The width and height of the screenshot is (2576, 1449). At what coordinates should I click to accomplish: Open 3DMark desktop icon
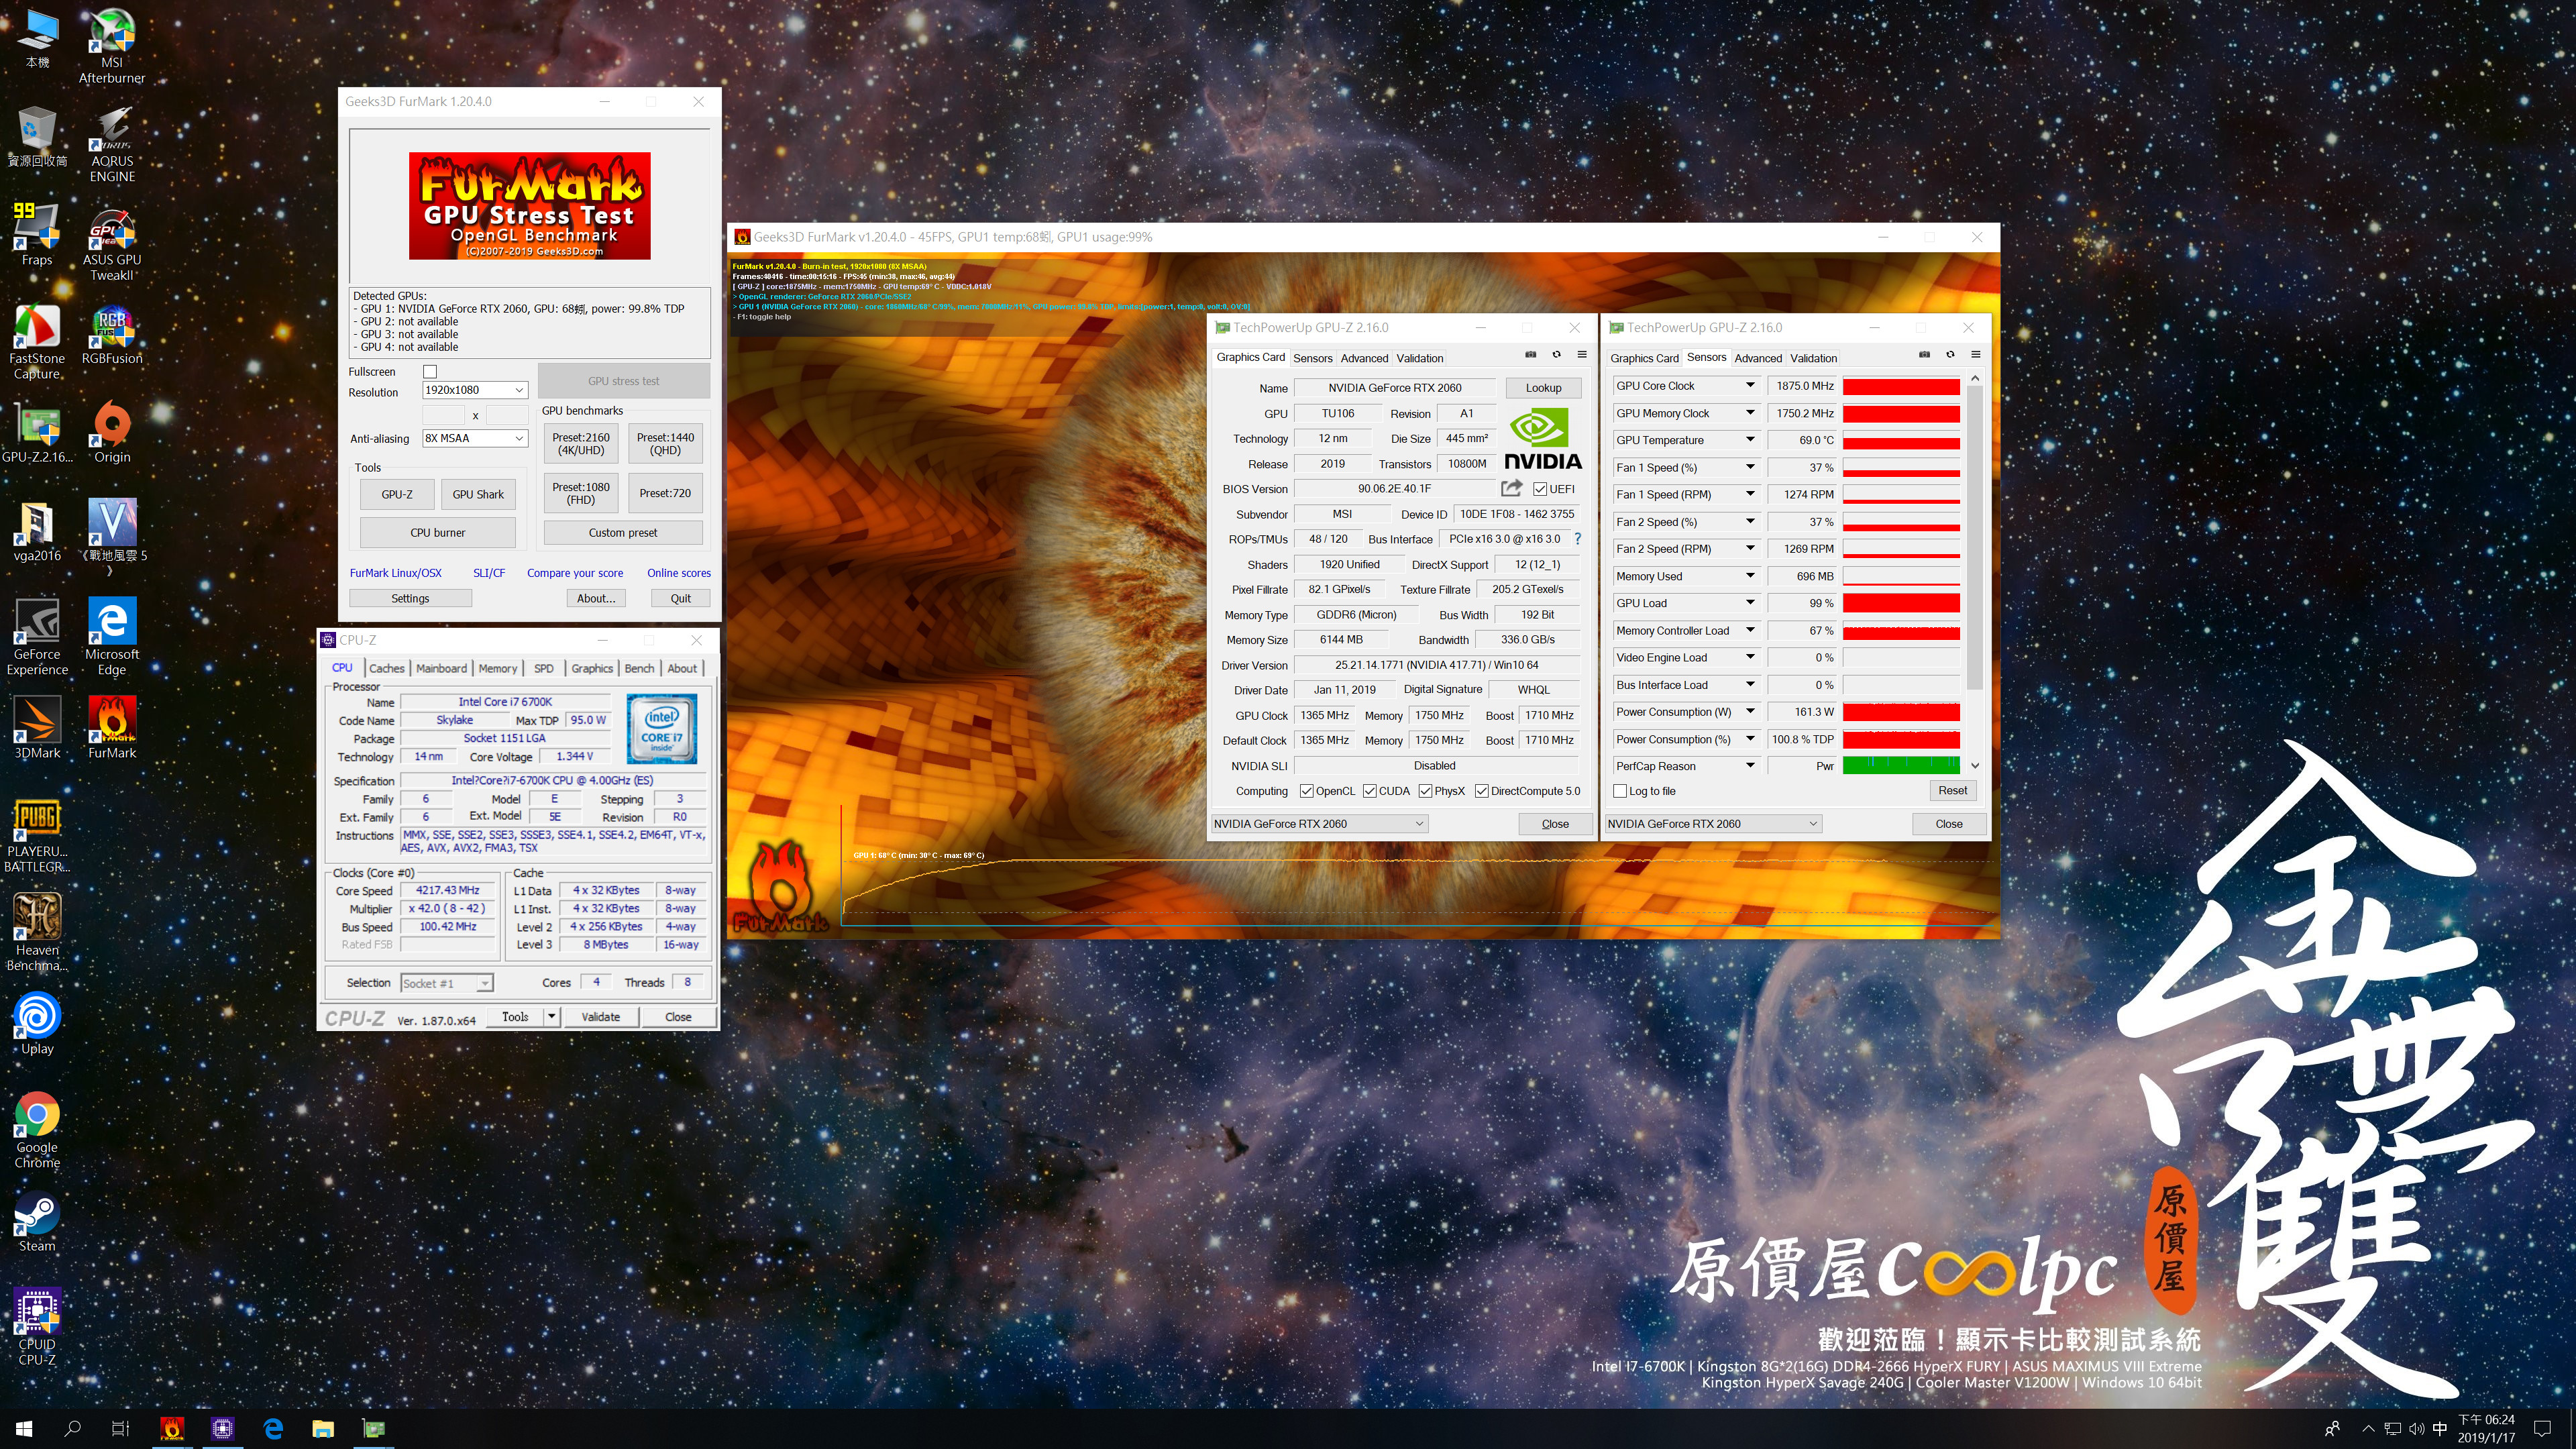pyautogui.click(x=37, y=727)
